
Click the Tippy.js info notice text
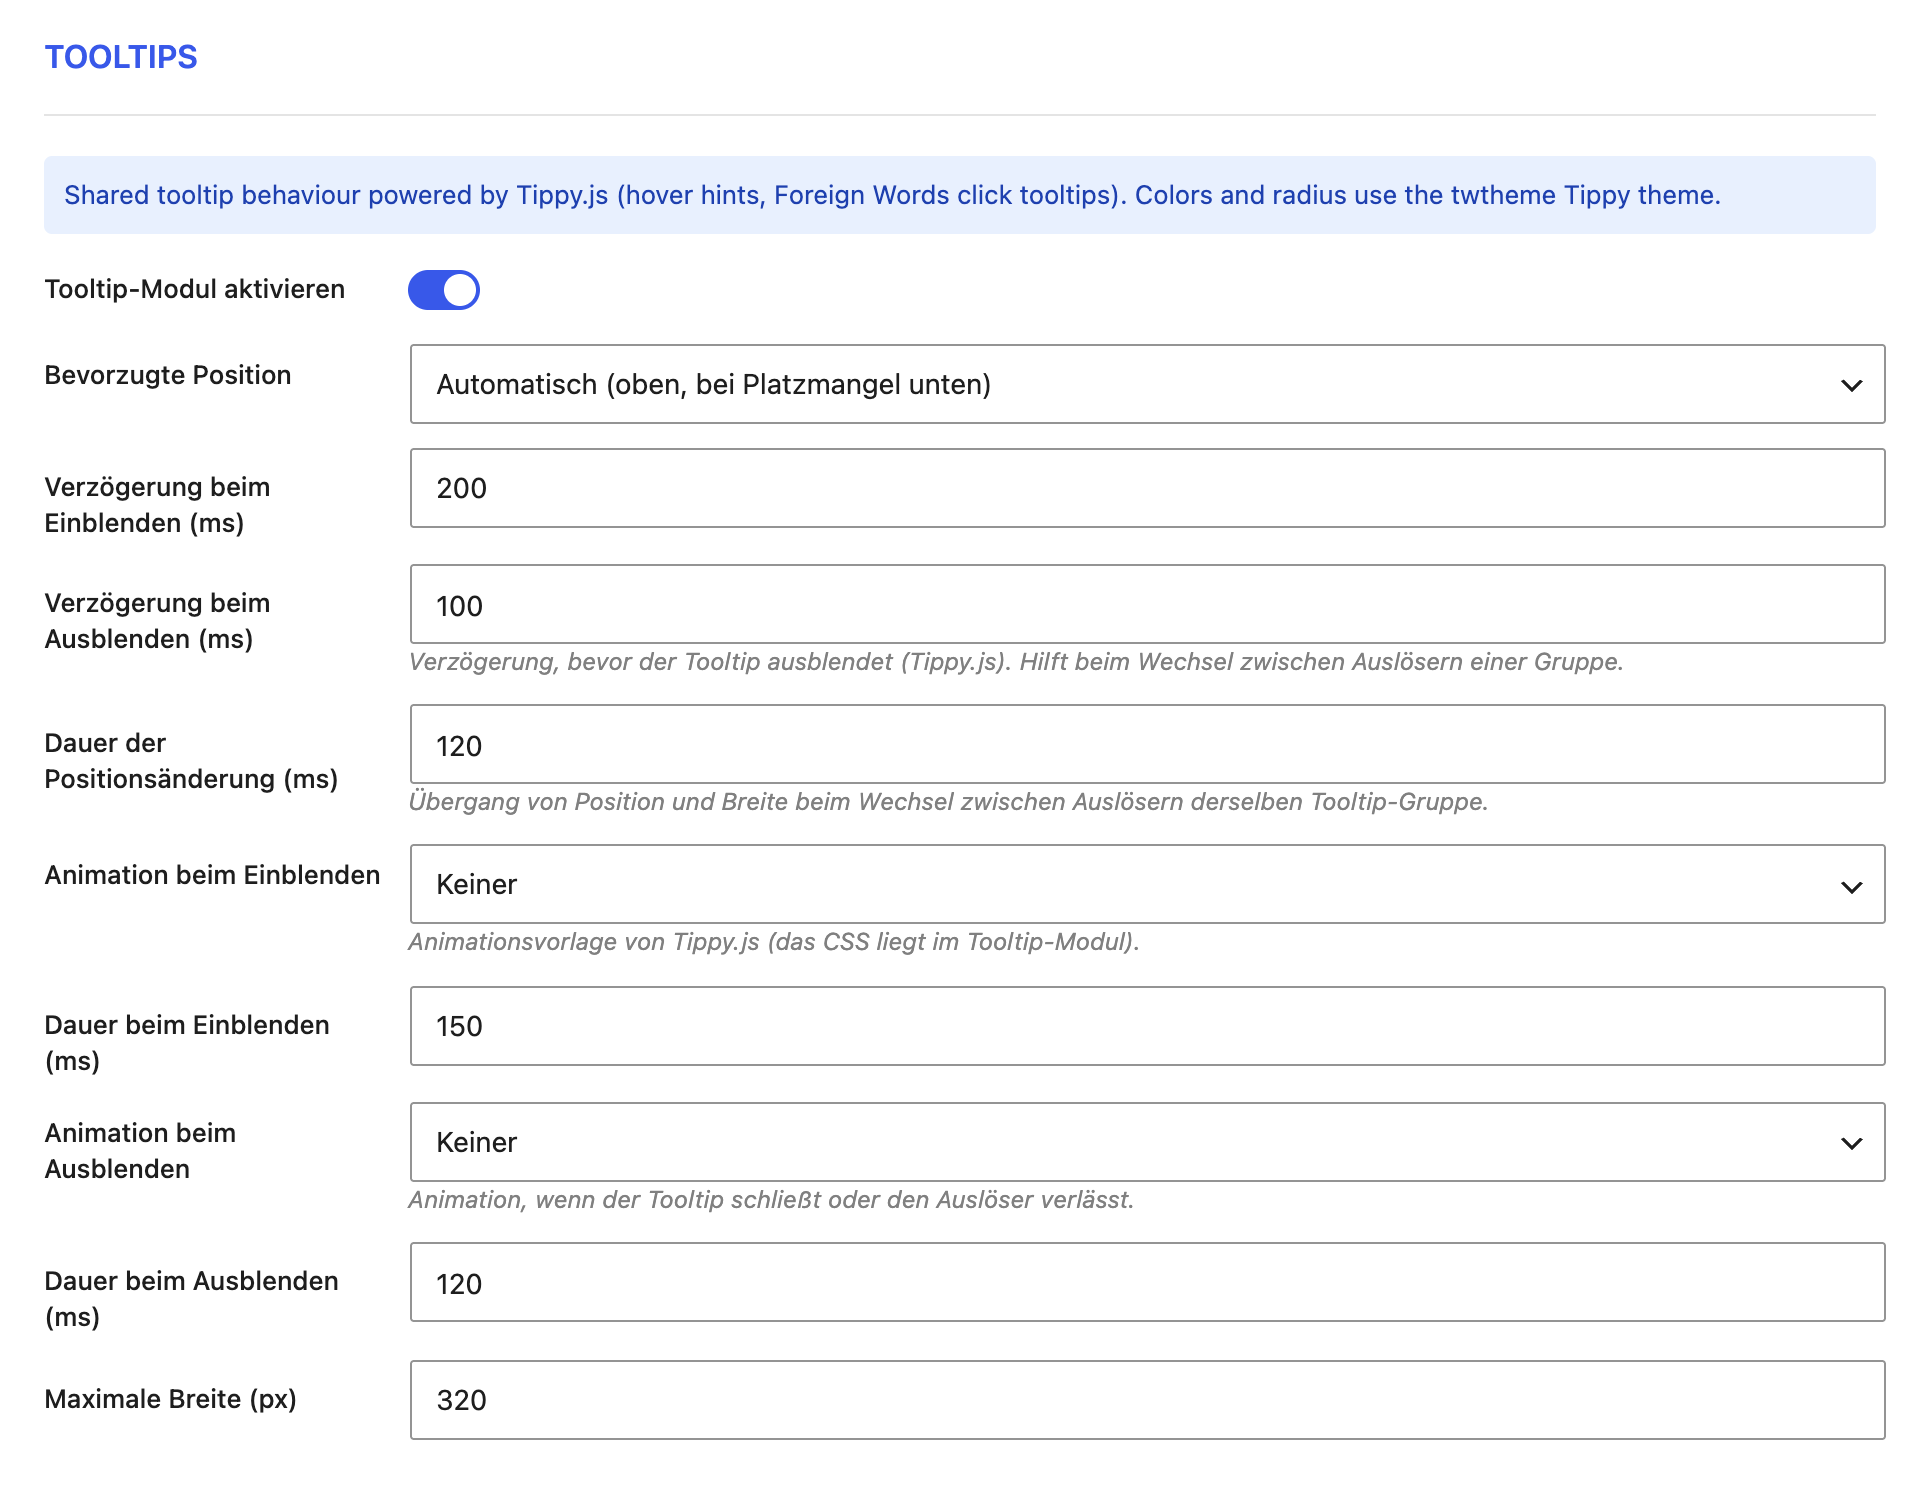[892, 195]
